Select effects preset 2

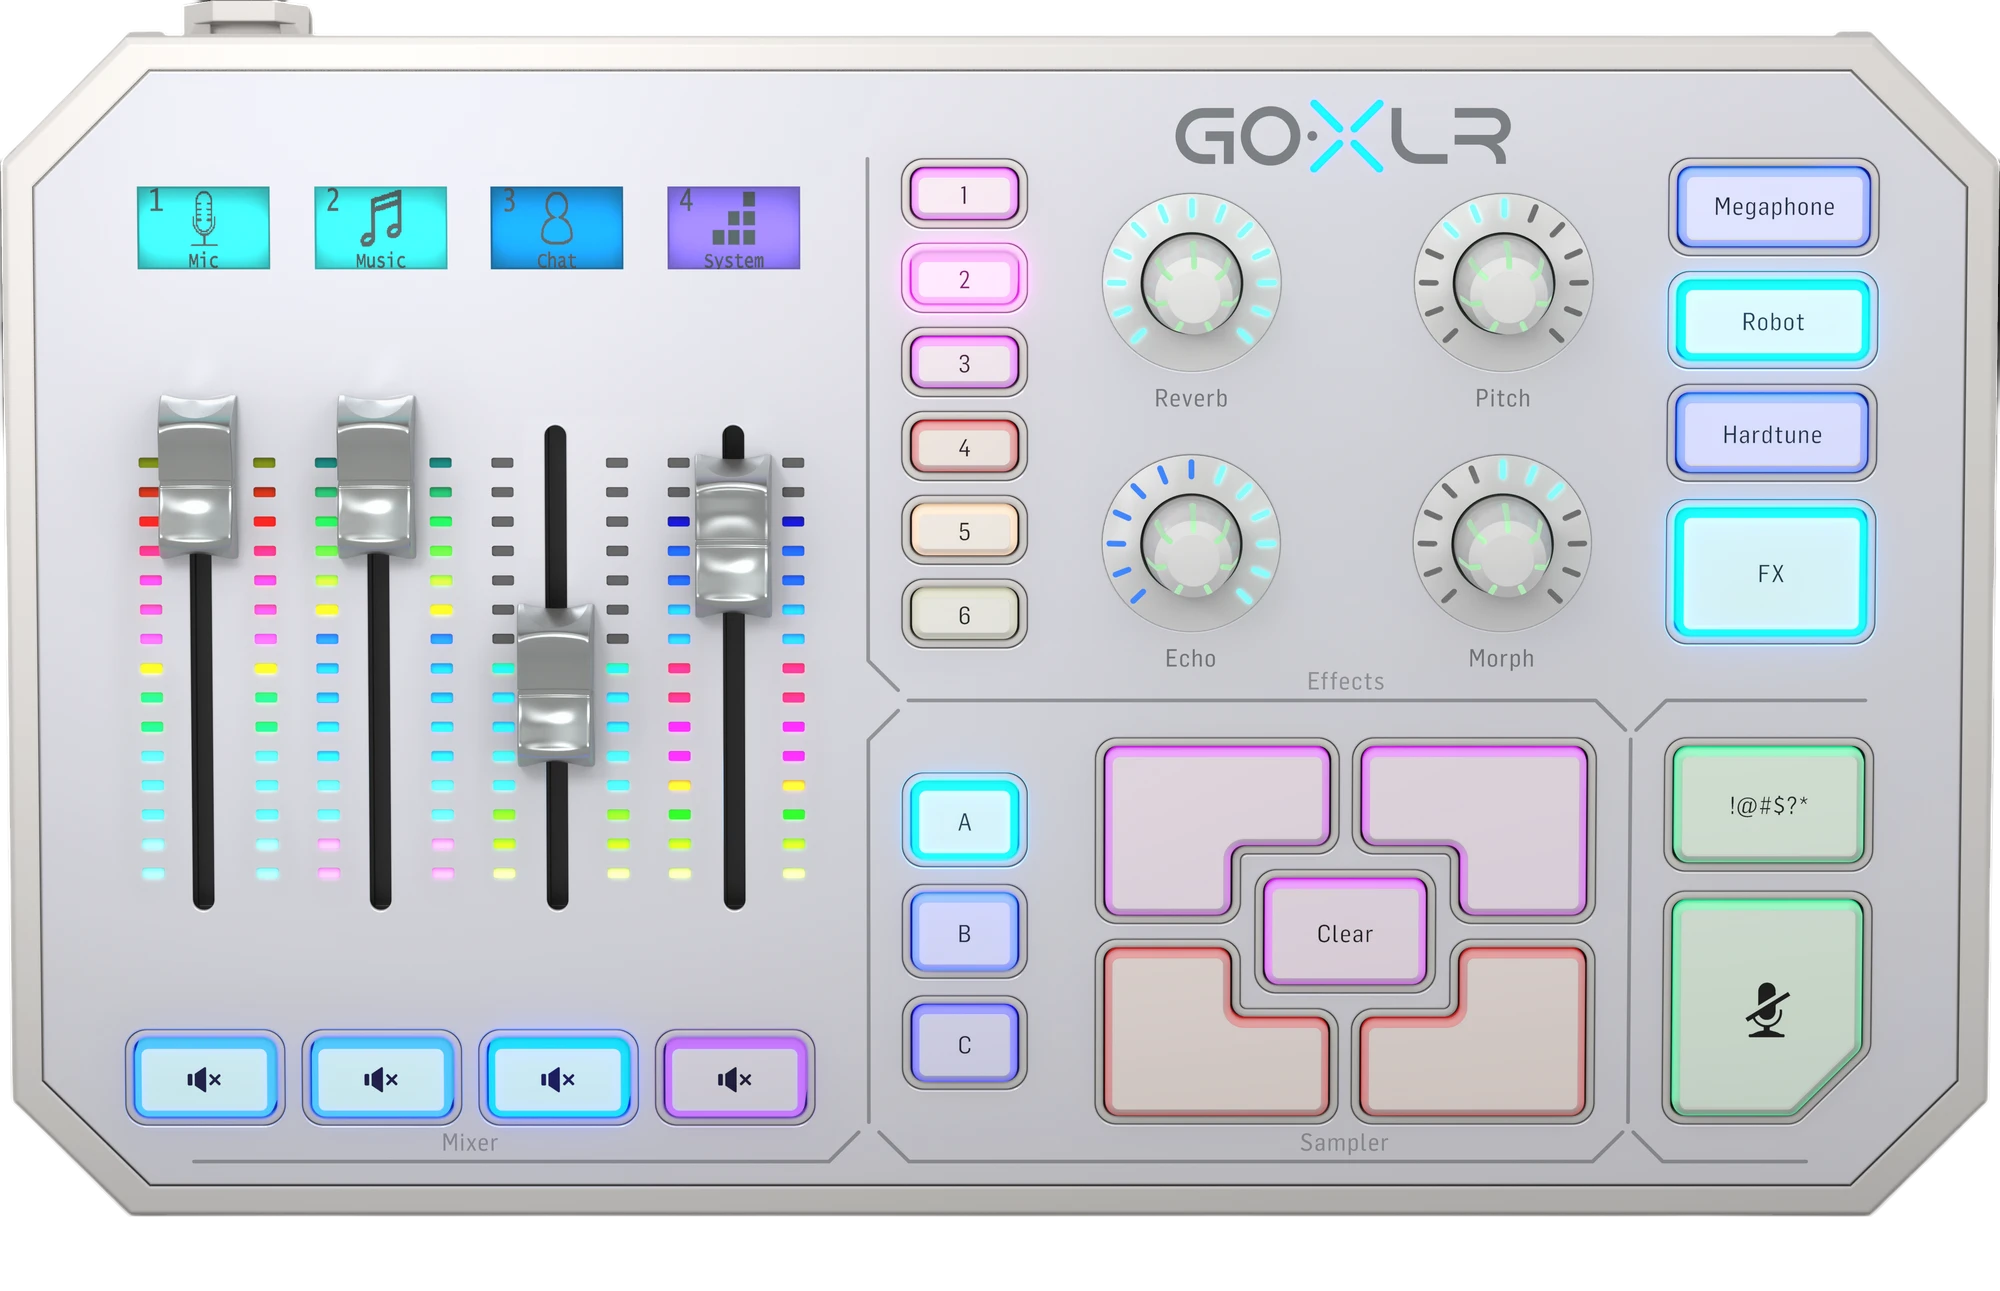click(x=964, y=278)
